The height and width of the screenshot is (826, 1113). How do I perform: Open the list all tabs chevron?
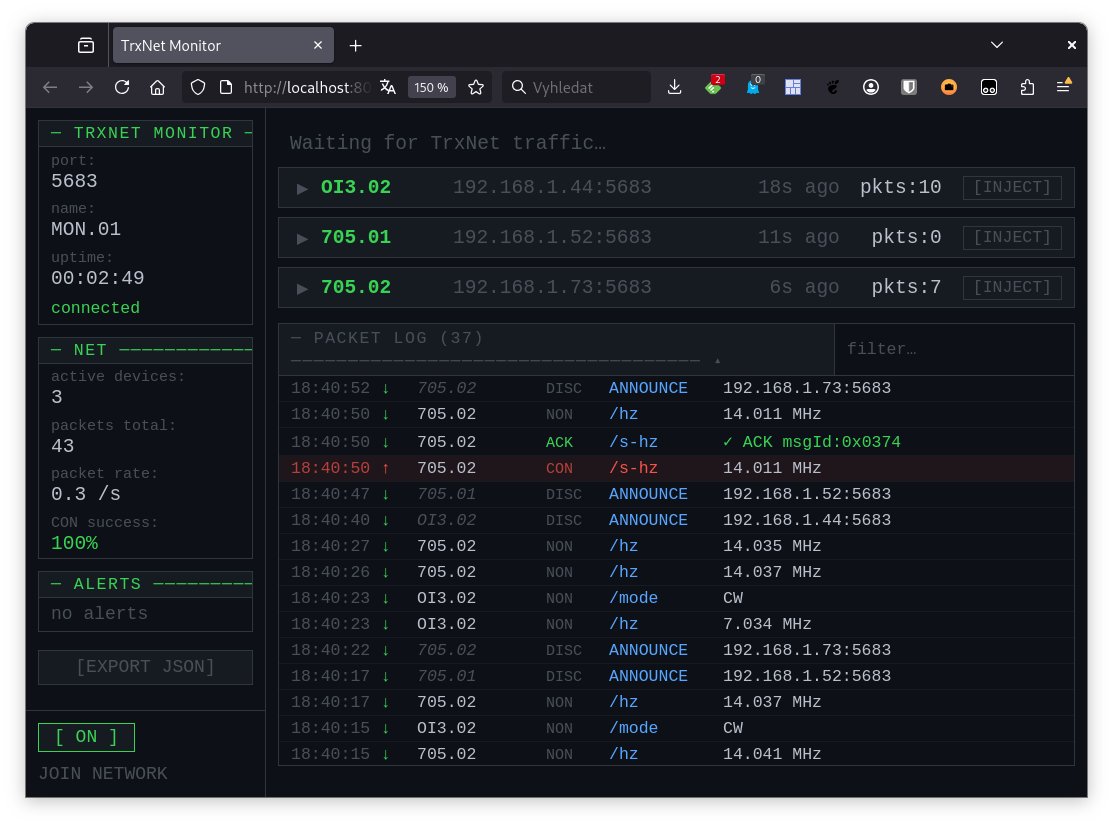pyautogui.click(x=997, y=45)
